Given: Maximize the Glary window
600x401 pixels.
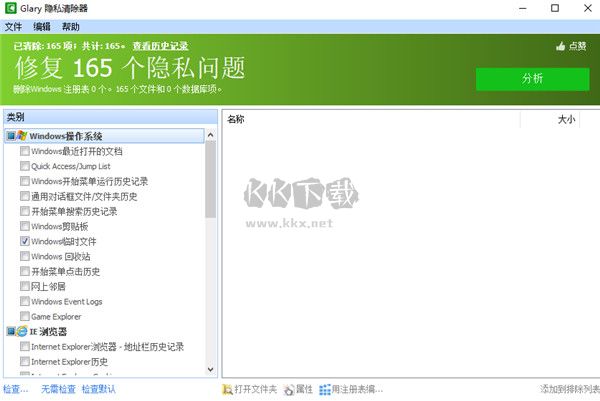Looking at the screenshot, I should tap(555, 8).
